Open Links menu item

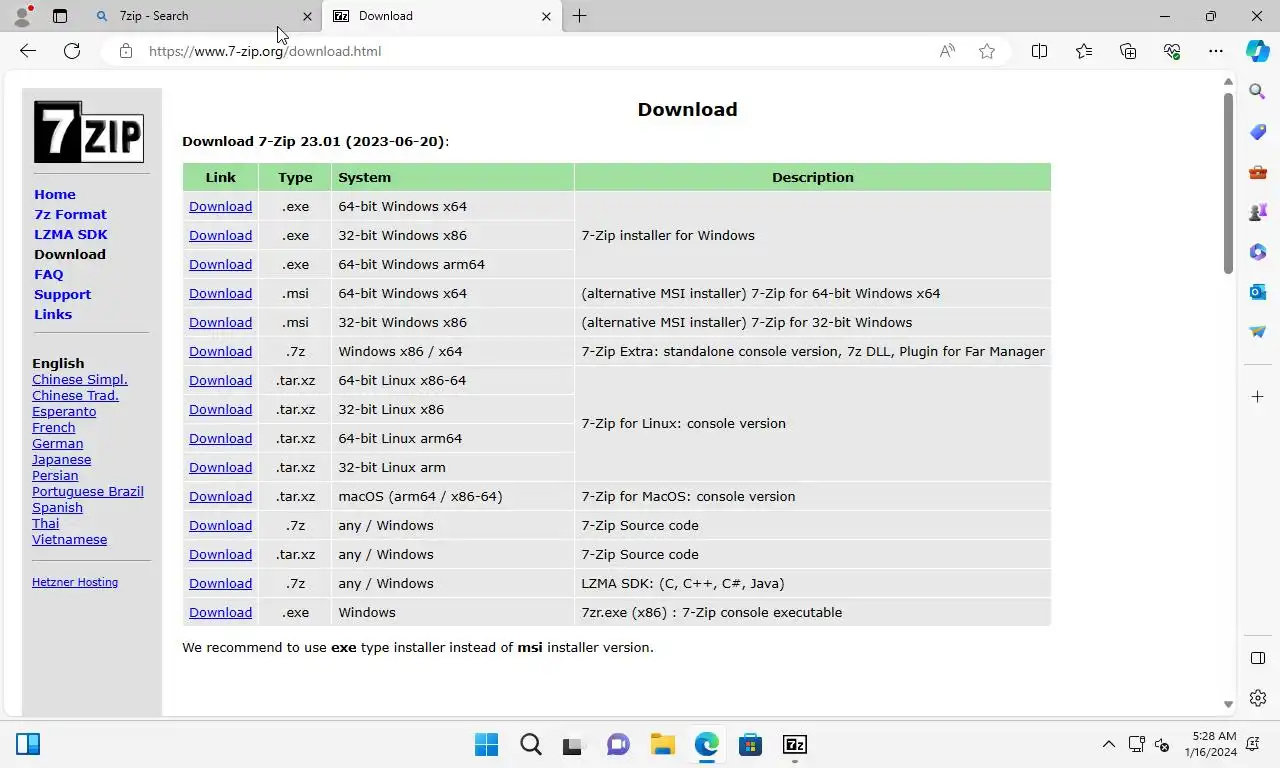pos(53,314)
